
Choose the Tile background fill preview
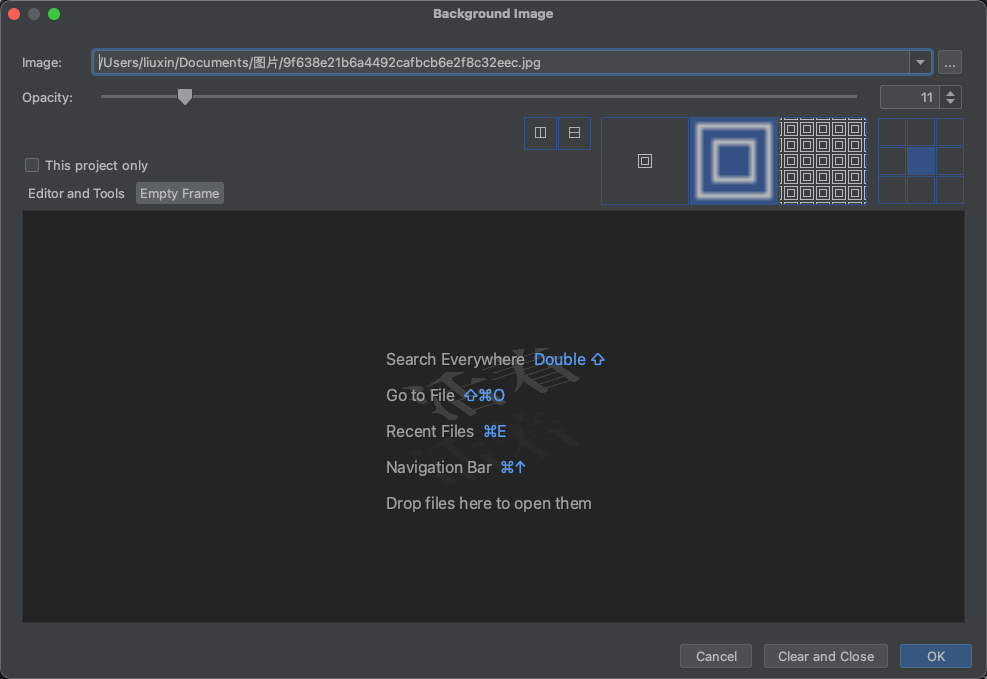(822, 161)
